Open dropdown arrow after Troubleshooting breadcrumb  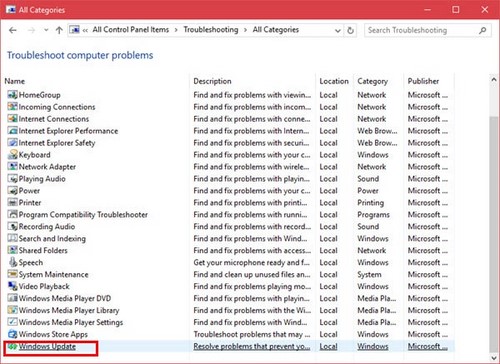tap(245, 30)
